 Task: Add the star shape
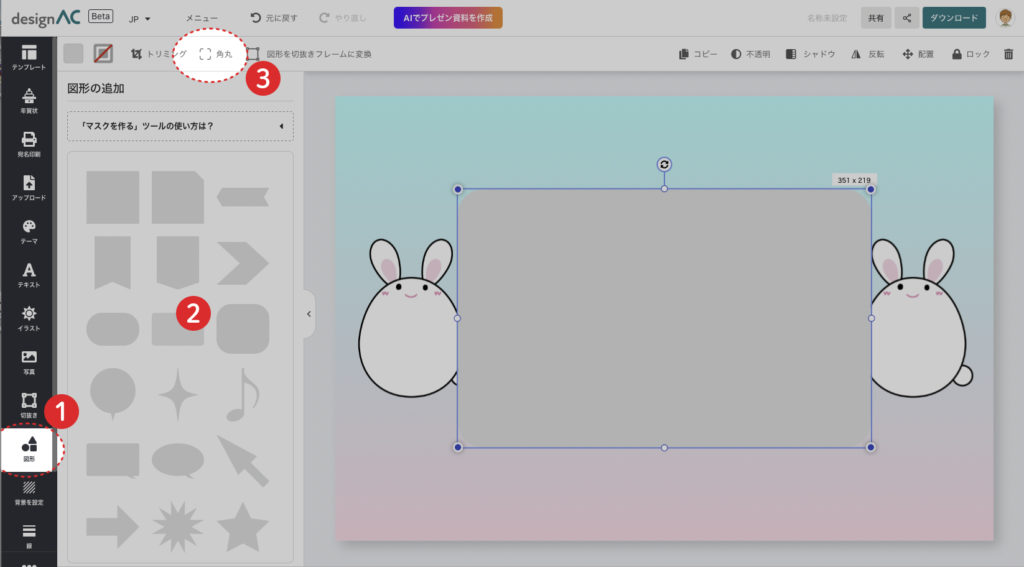[242, 526]
